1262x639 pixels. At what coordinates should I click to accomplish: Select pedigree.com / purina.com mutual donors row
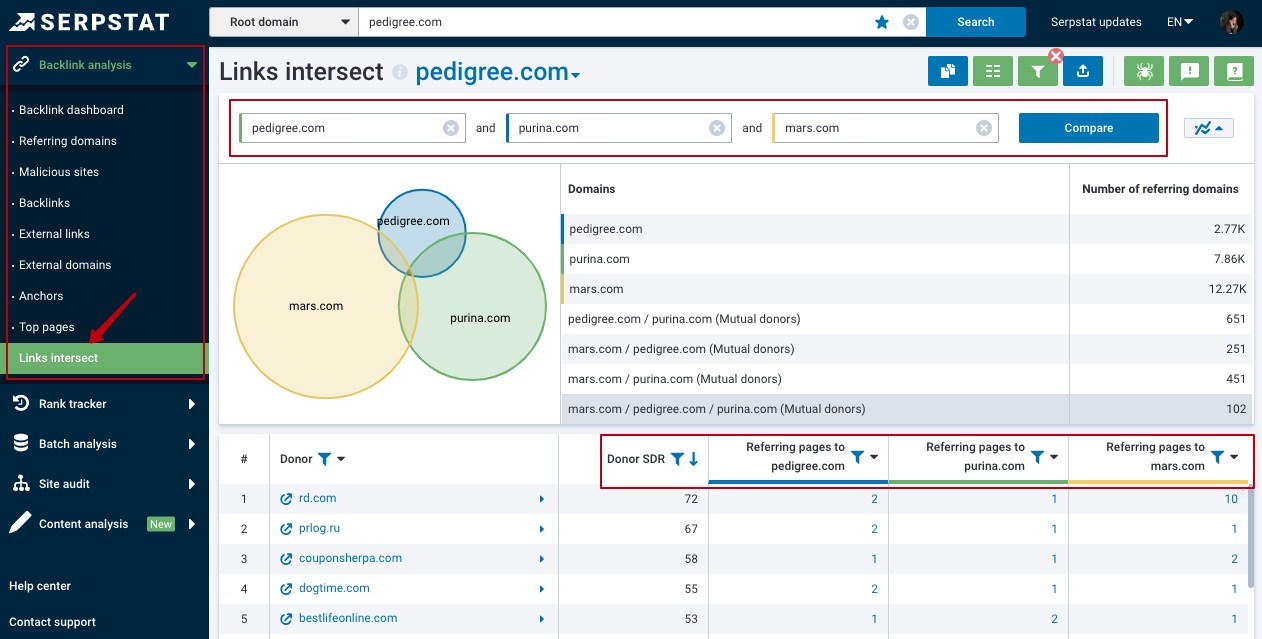pos(907,319)
